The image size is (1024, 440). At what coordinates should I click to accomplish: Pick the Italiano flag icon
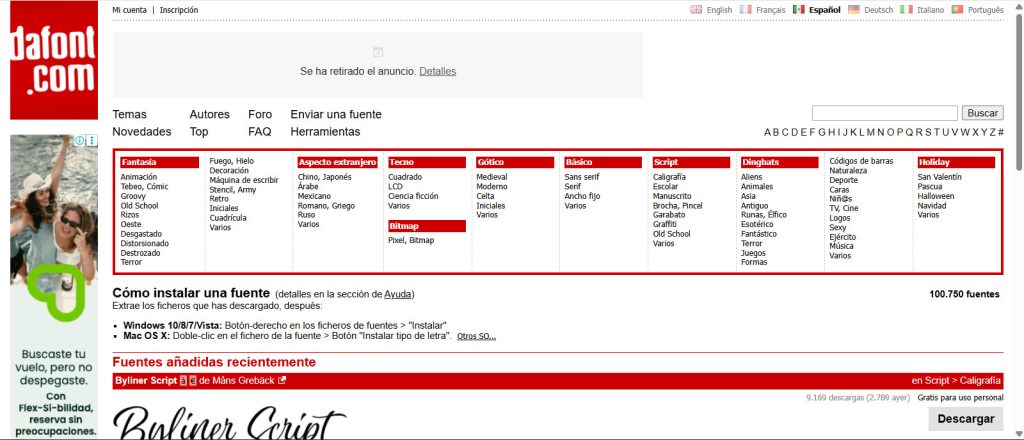(906, 10)
